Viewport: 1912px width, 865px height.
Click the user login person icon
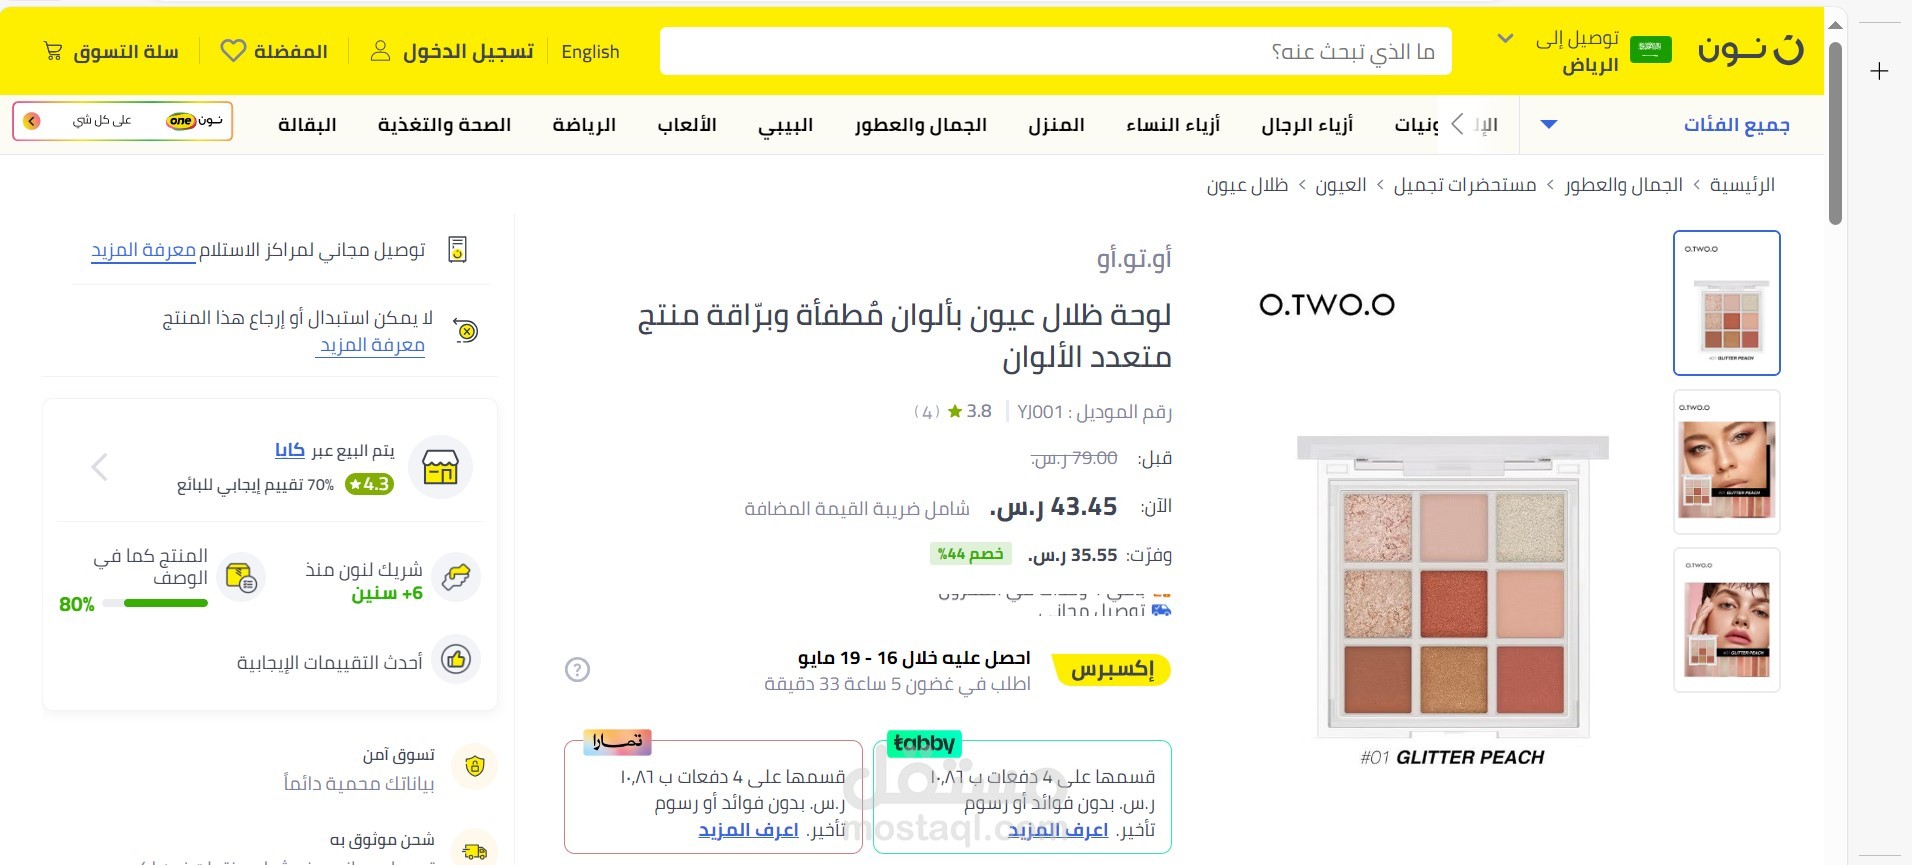pos(380,51)
